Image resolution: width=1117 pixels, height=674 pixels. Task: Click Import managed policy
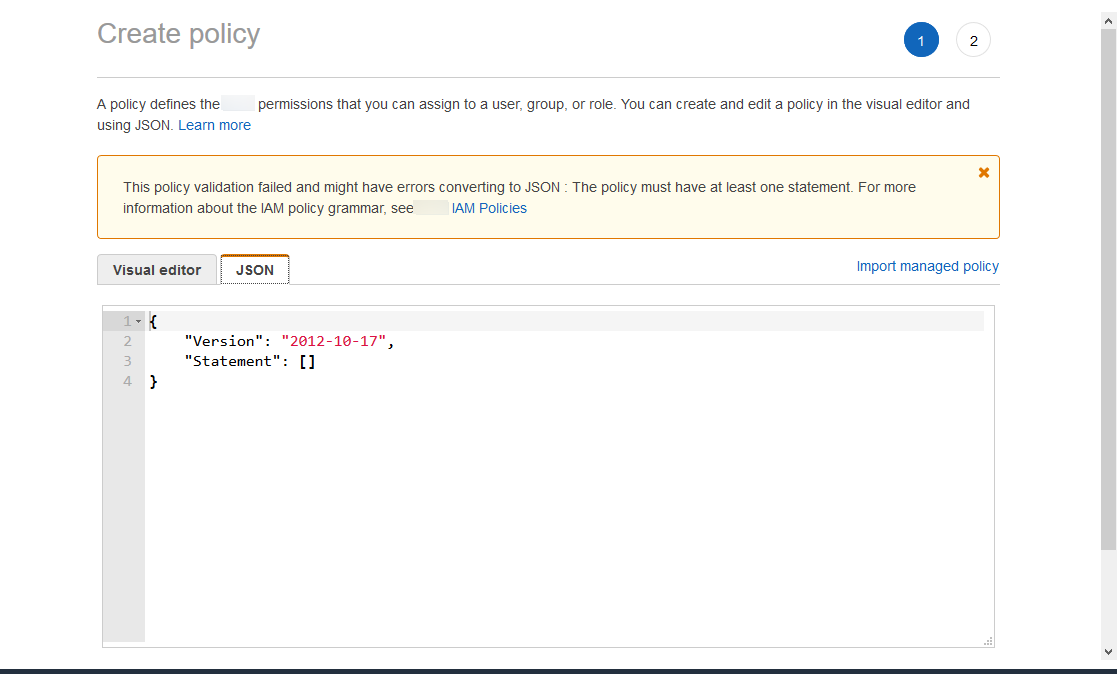pyautogui.click(x=927, y=266)
